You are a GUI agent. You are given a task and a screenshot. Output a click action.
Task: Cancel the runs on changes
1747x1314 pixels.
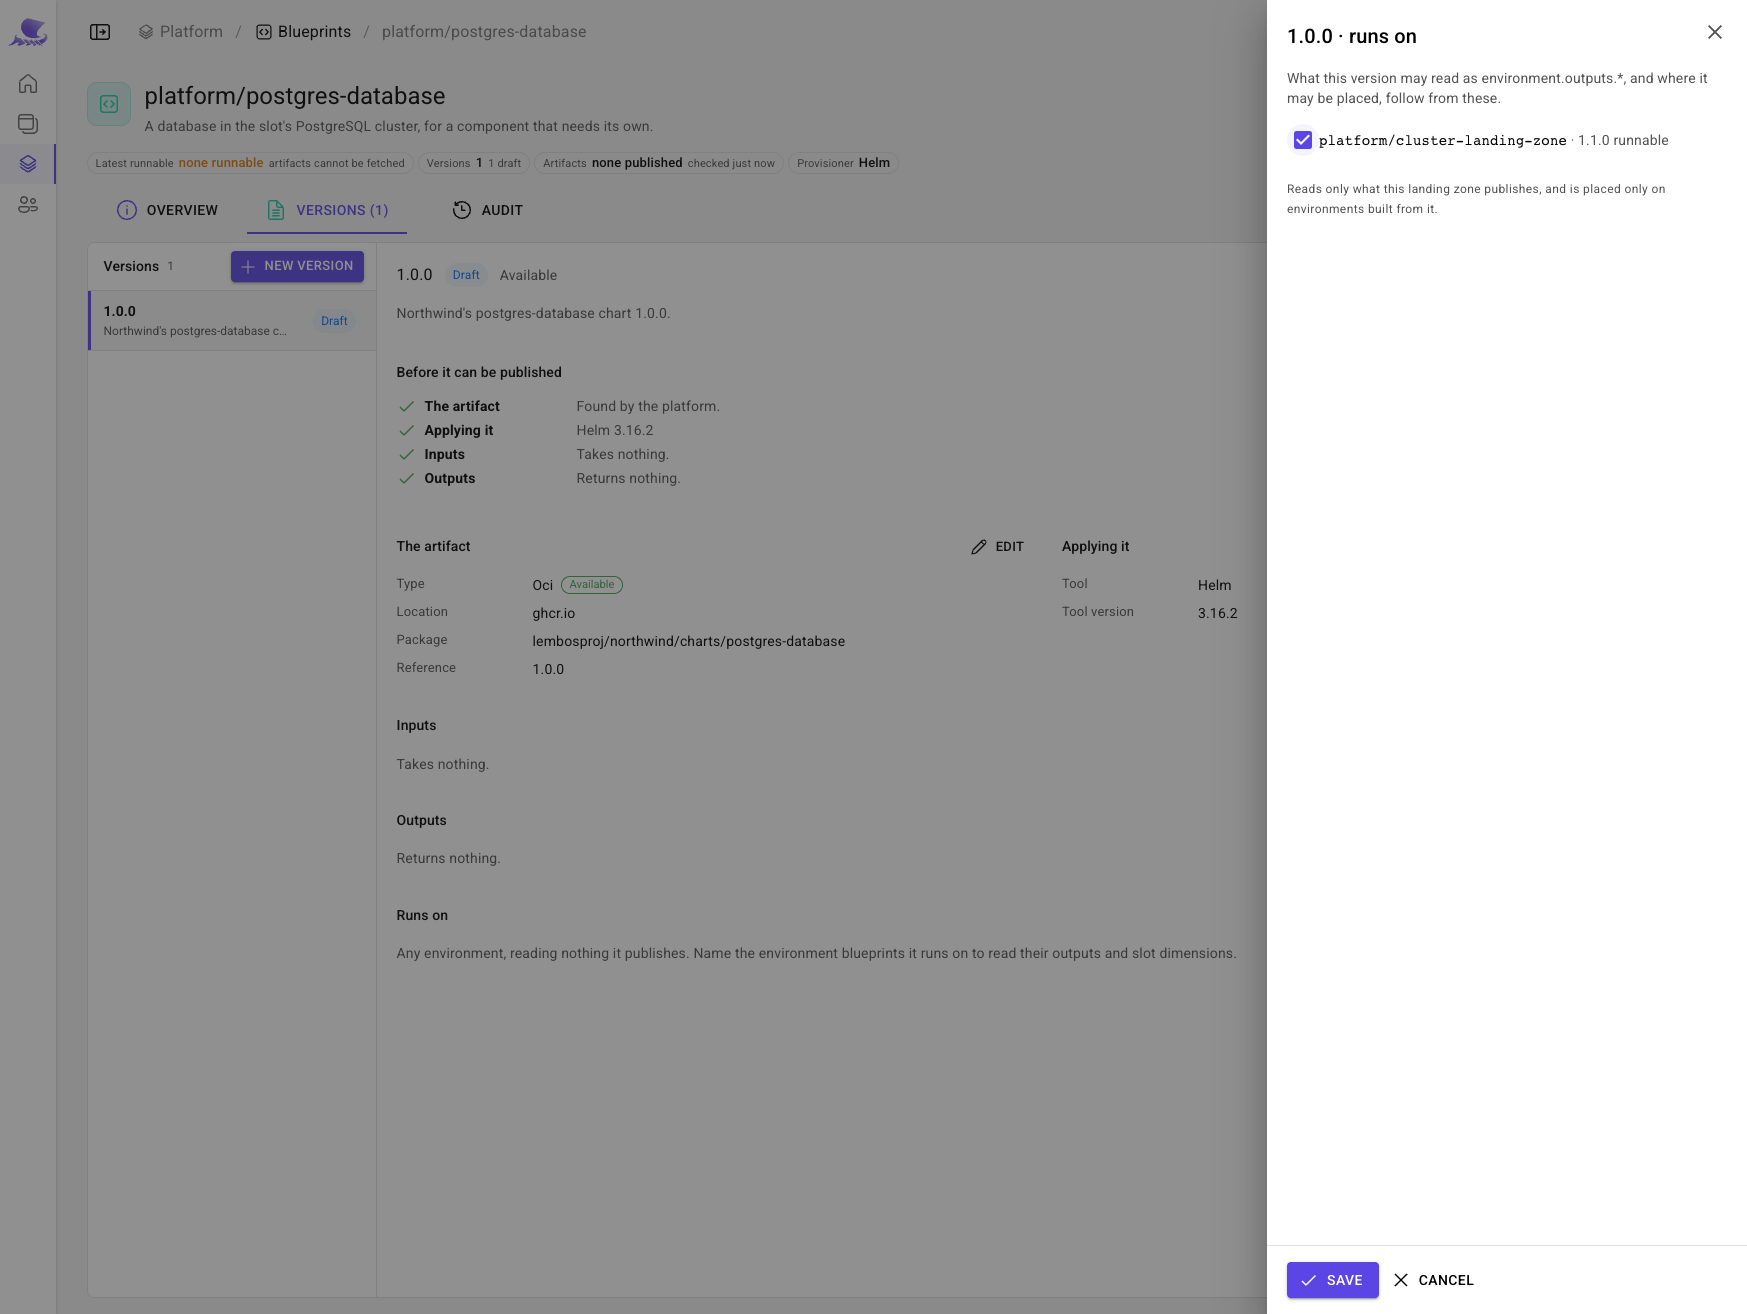point(1434,1280)
